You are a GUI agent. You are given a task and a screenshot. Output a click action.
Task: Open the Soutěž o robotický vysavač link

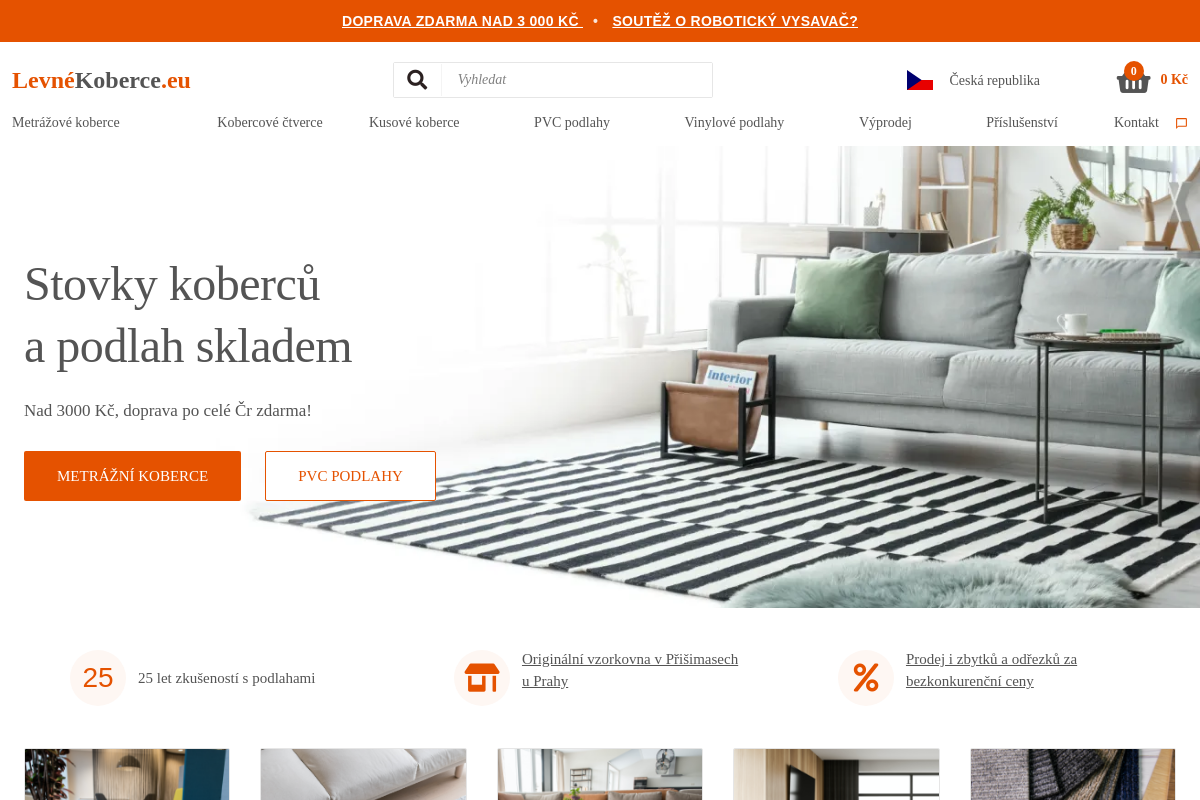click(735, 21)
